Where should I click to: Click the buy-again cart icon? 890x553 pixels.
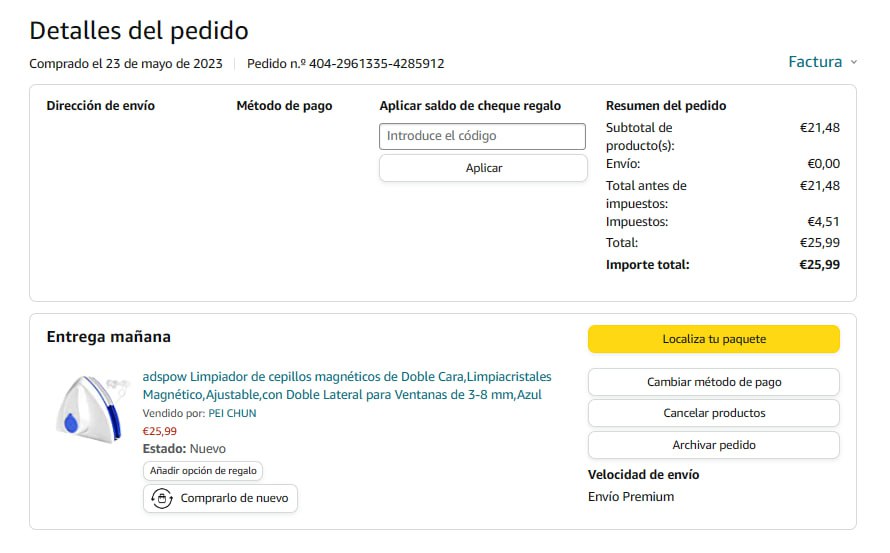pyautogui.click(x=162, y=498)
